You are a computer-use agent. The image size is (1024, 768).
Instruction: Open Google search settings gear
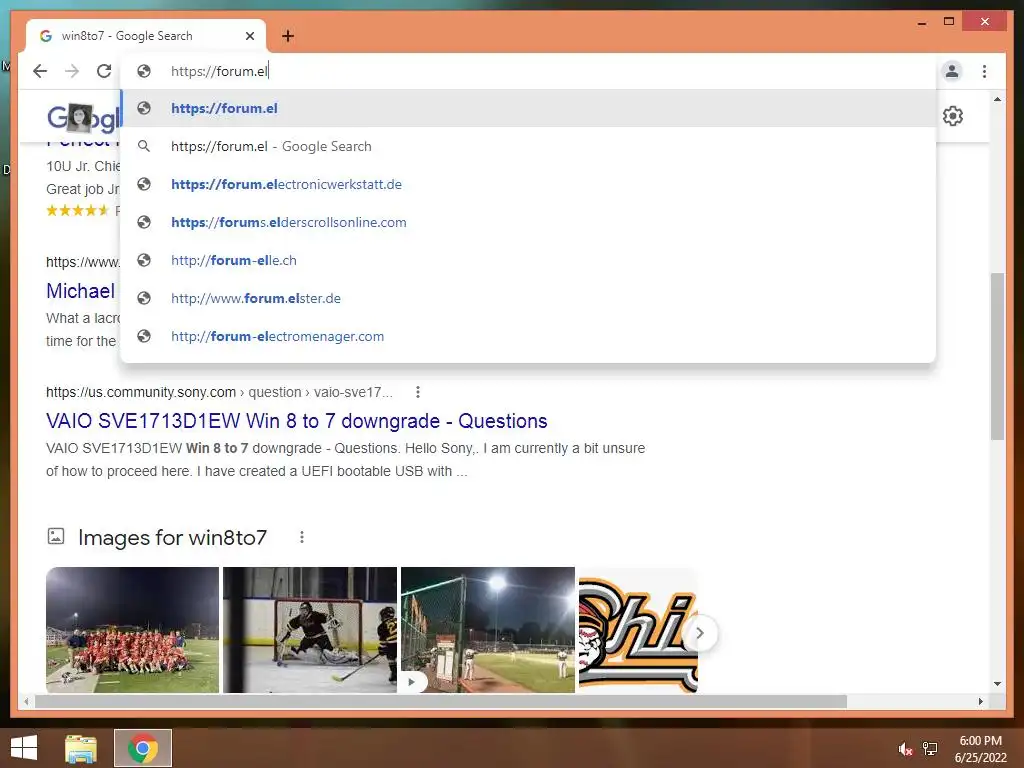point(953,116)
